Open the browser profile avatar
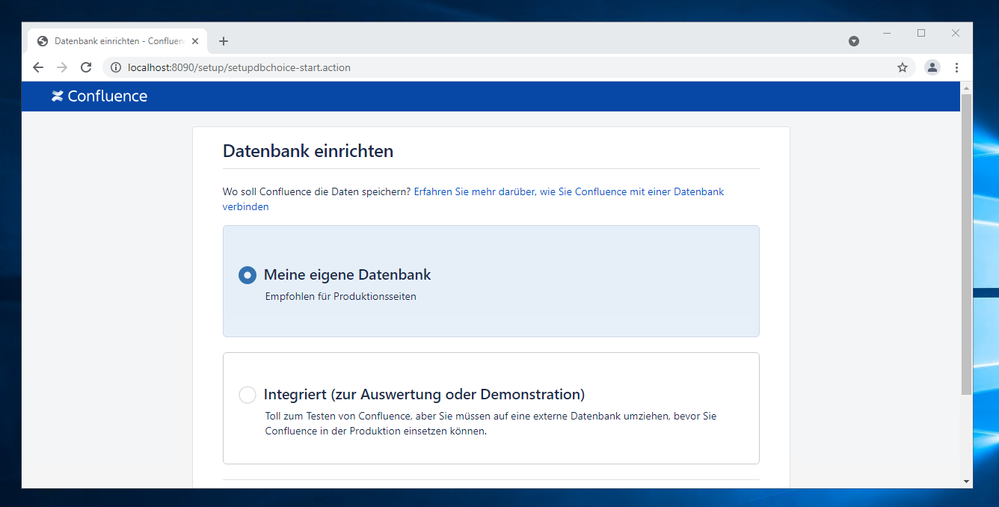 click(932, 68)
